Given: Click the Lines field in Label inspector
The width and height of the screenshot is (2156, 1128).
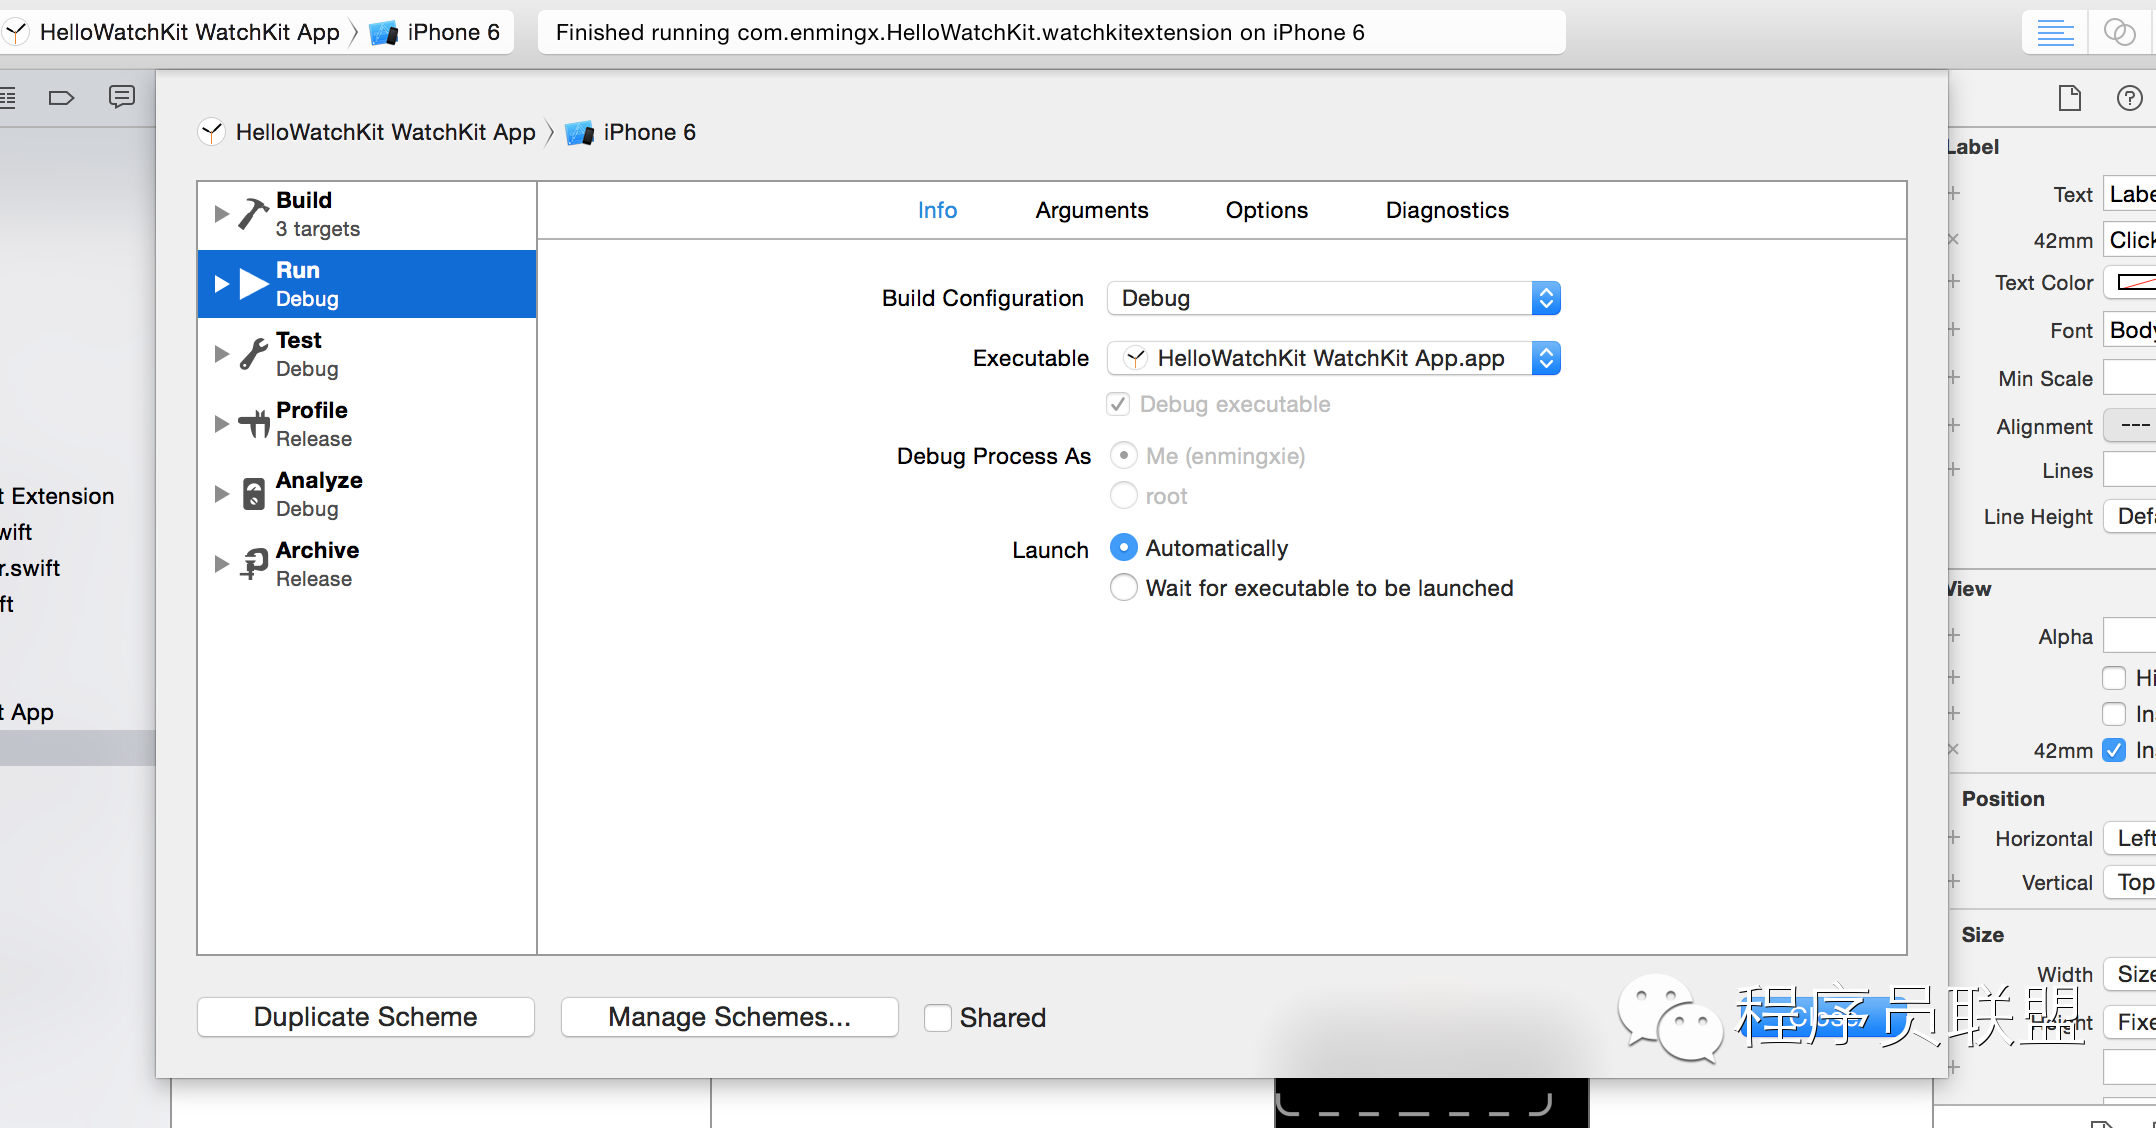Looking at the screenshot, I should [2130, 470].
